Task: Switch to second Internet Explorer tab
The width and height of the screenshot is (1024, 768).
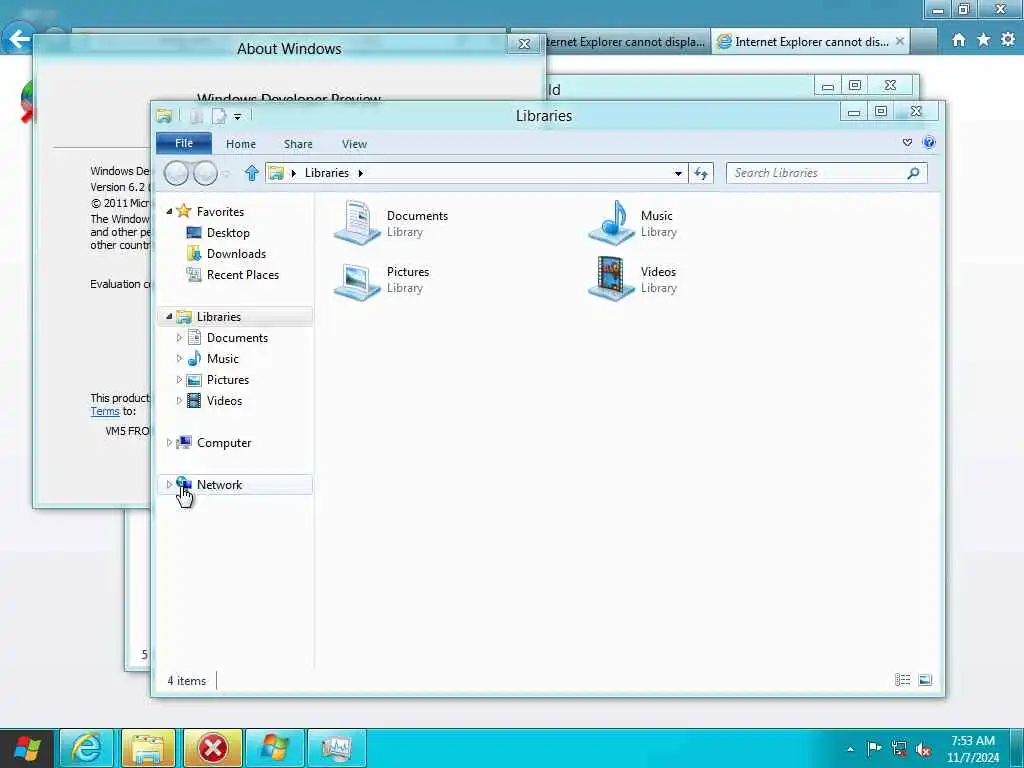Action: tap(810, 41)
